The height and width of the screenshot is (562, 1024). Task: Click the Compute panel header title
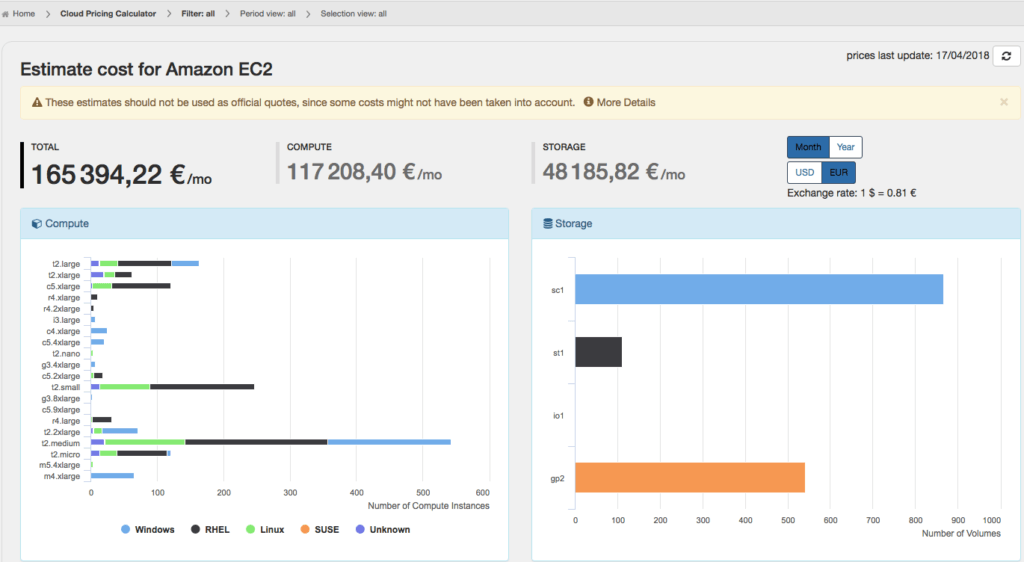click(67, 224)
